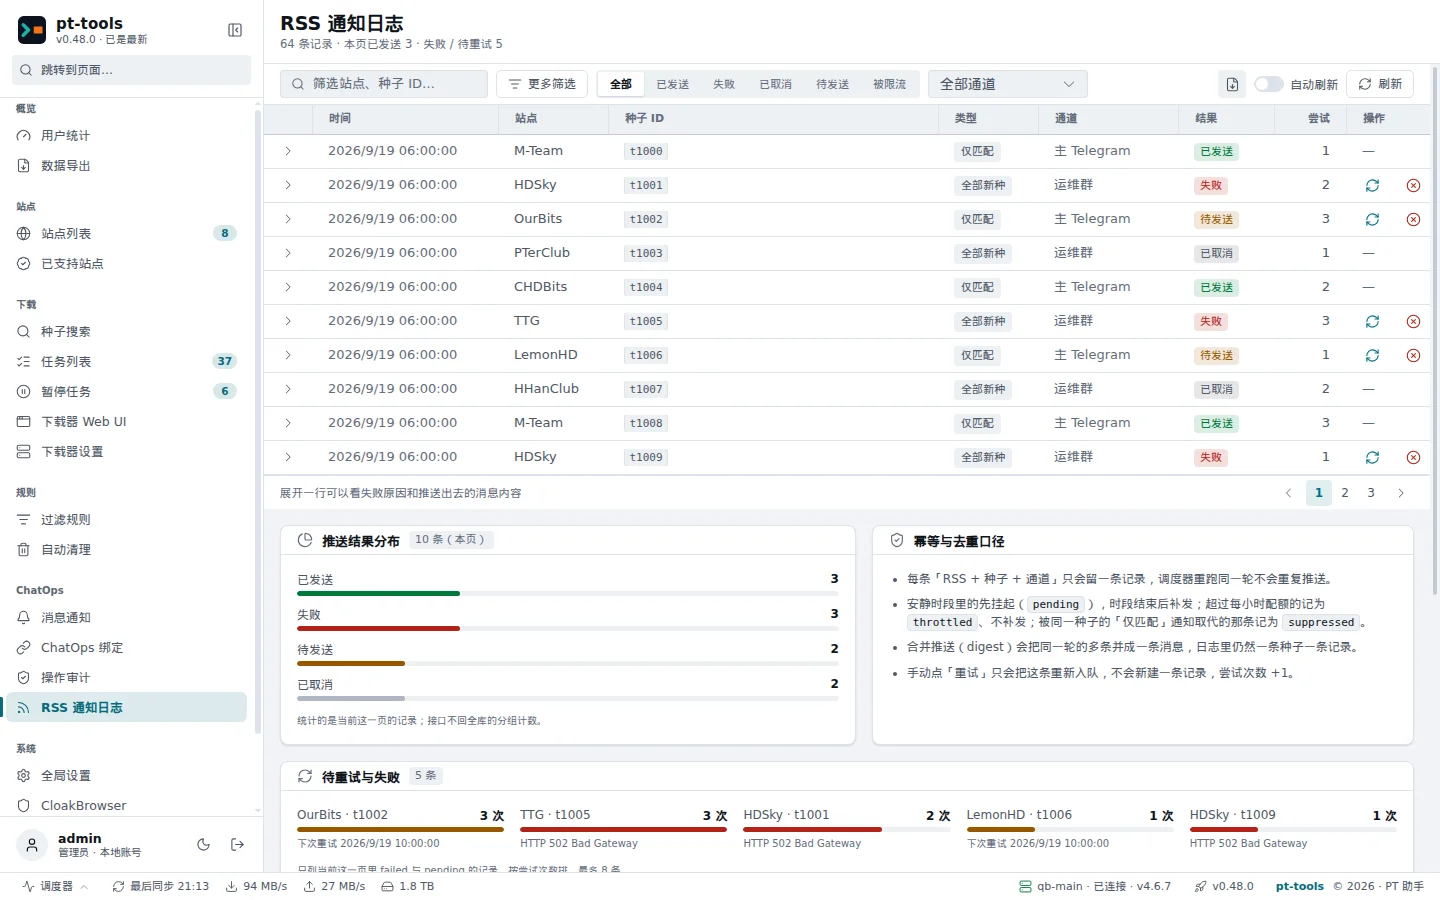Expand the CHDBits t1004 row
1440x900 pixels.
pos(288,287)
